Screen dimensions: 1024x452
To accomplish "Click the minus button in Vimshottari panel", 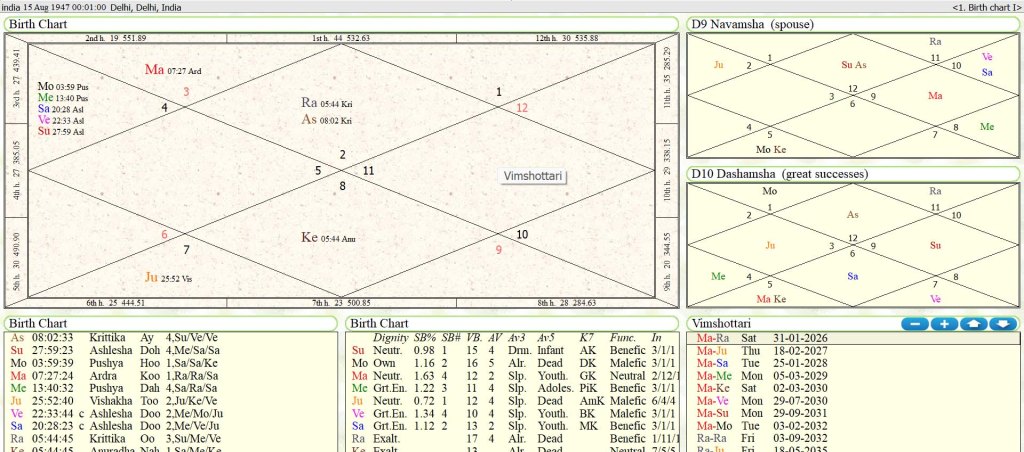I will [x=914, y=324].
